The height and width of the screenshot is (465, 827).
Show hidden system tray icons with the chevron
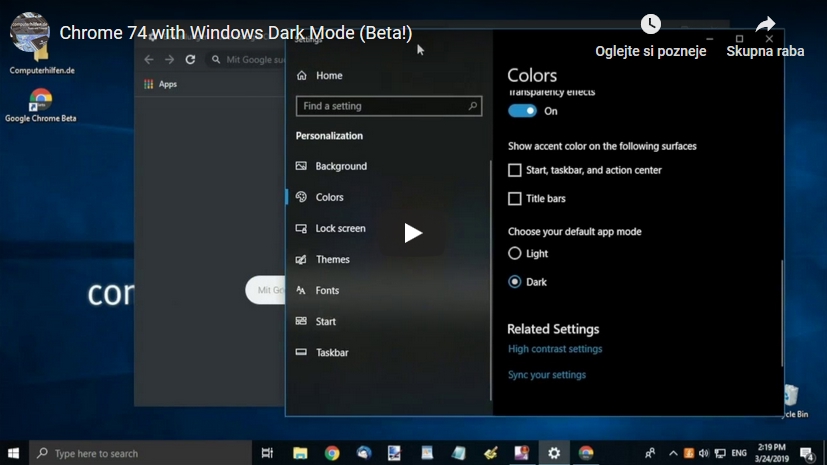pos(673,453)
